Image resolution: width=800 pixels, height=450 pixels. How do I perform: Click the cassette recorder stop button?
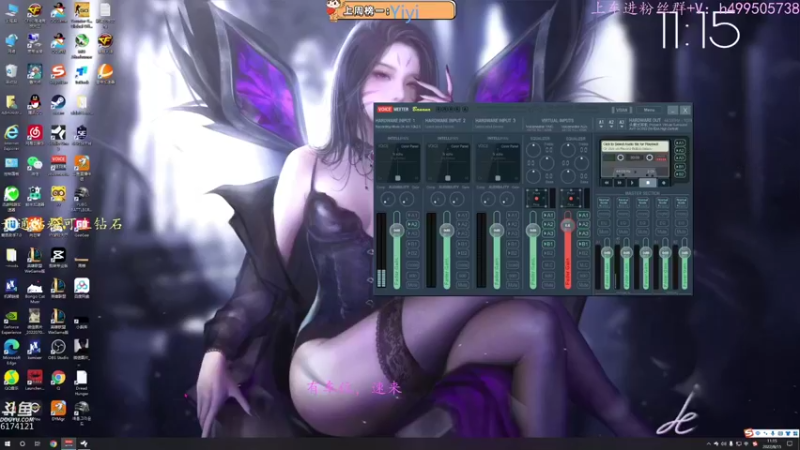tap(648, 183)
